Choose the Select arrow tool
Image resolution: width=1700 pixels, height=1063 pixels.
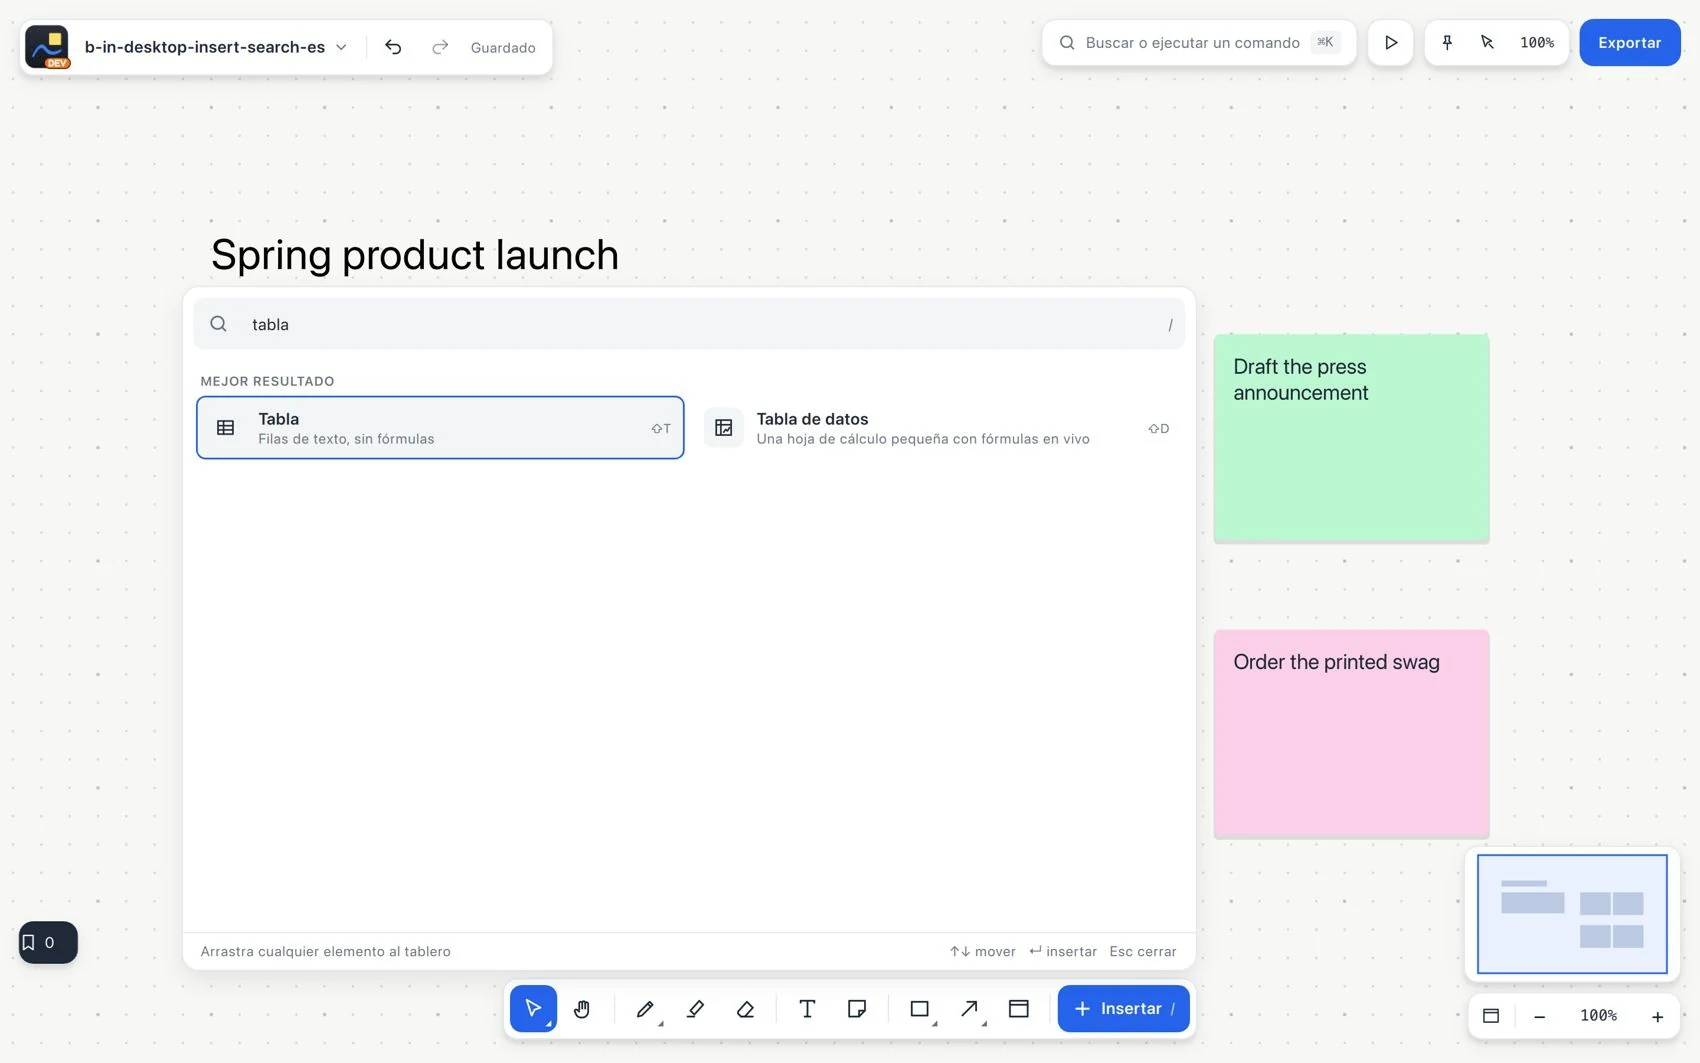[x=533, y=1009]
